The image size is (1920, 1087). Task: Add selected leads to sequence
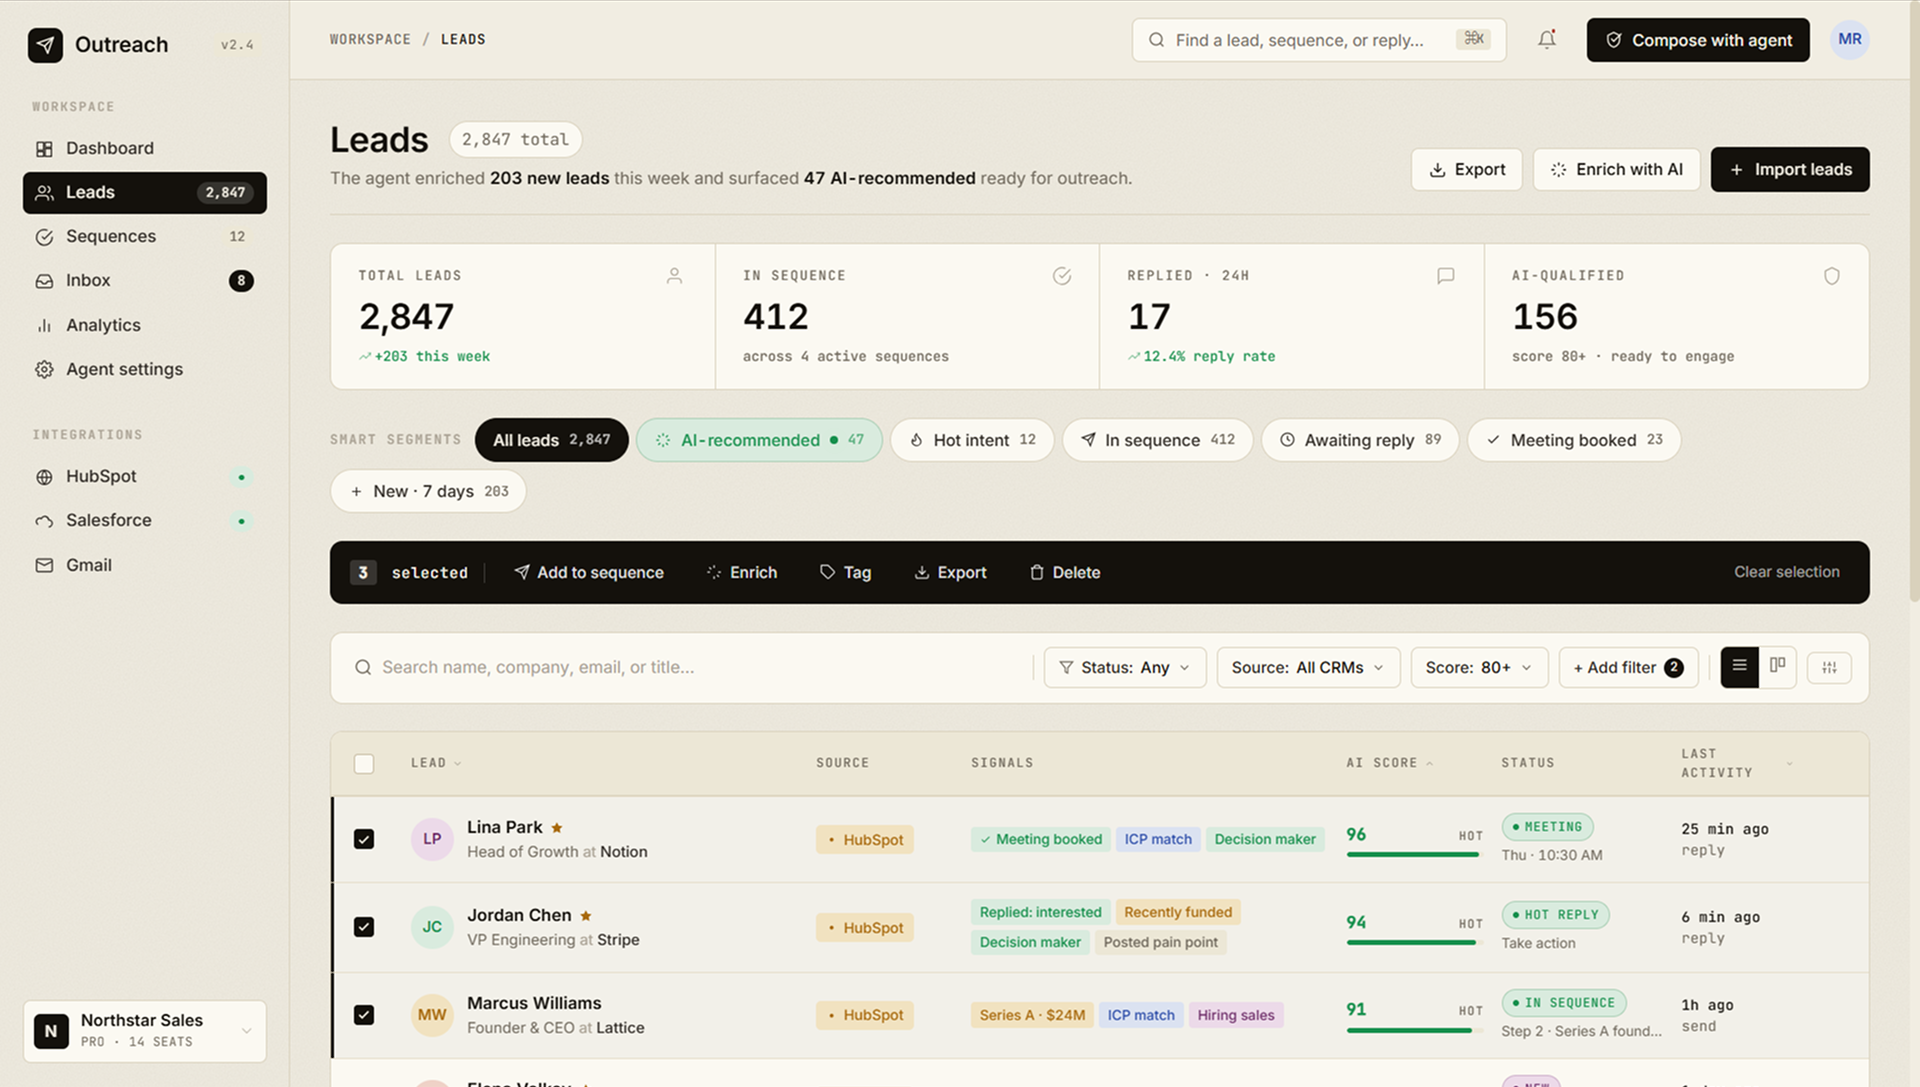(589, 573)
